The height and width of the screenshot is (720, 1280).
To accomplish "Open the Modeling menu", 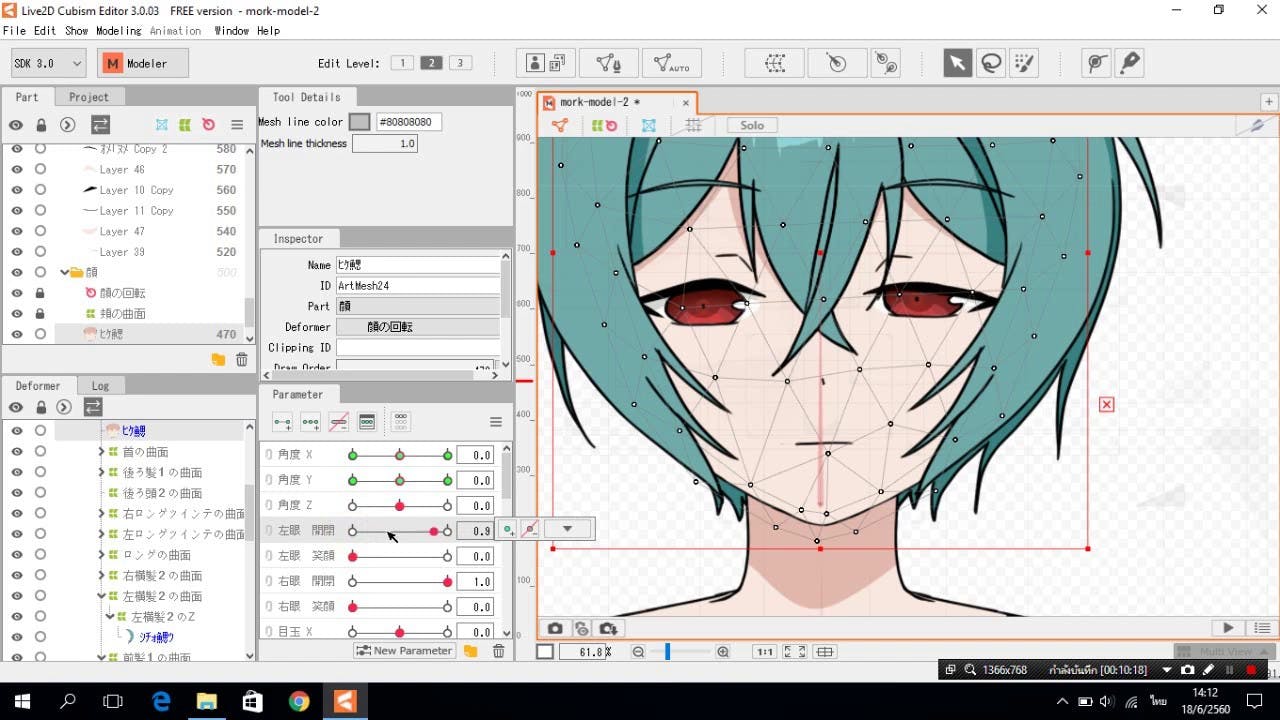I will 118,31.
